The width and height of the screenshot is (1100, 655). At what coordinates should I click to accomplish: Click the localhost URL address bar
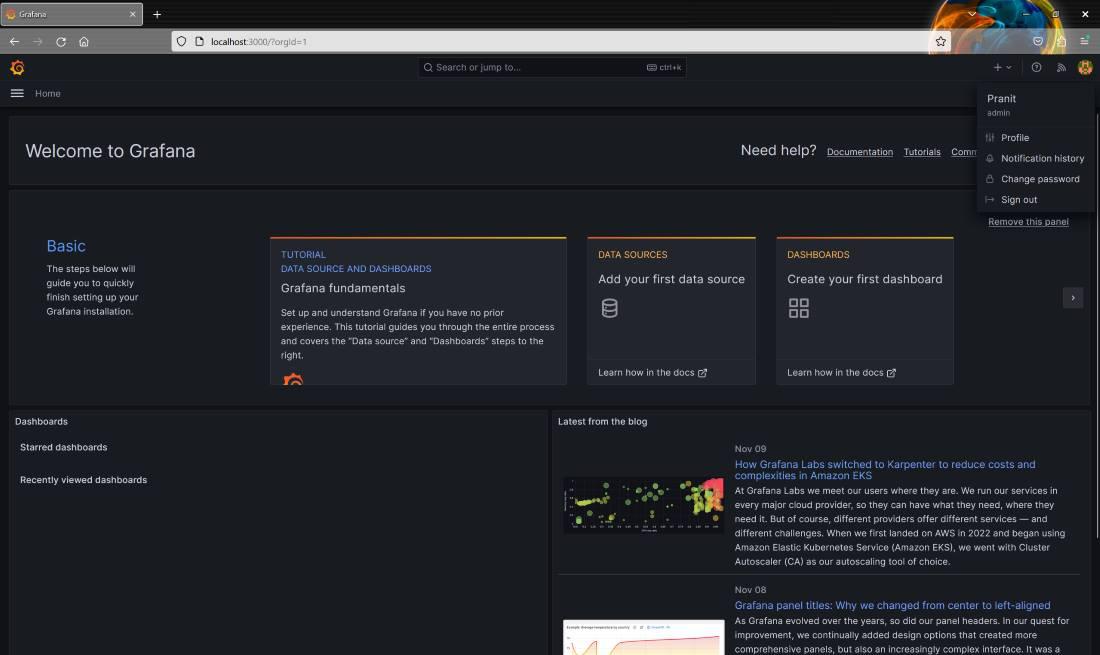[x=561, y=41]
